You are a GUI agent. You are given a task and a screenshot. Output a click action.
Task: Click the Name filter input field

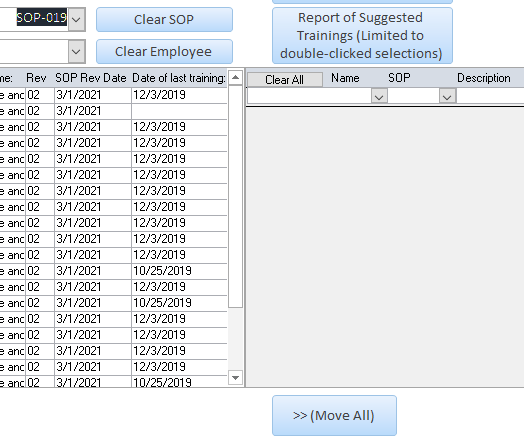[x=309, y=97]
